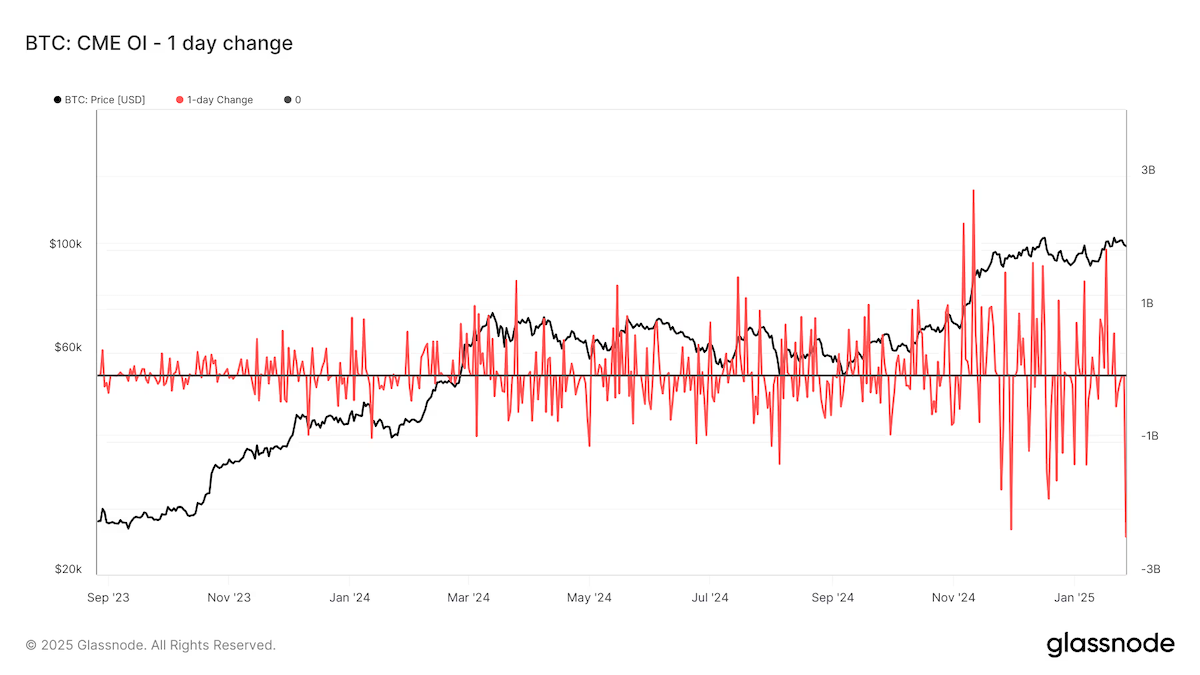This screenshot has width=1200, height=675.
Task: Select the Jan '25 x-axis label
Action: [x=1074, y=598]
